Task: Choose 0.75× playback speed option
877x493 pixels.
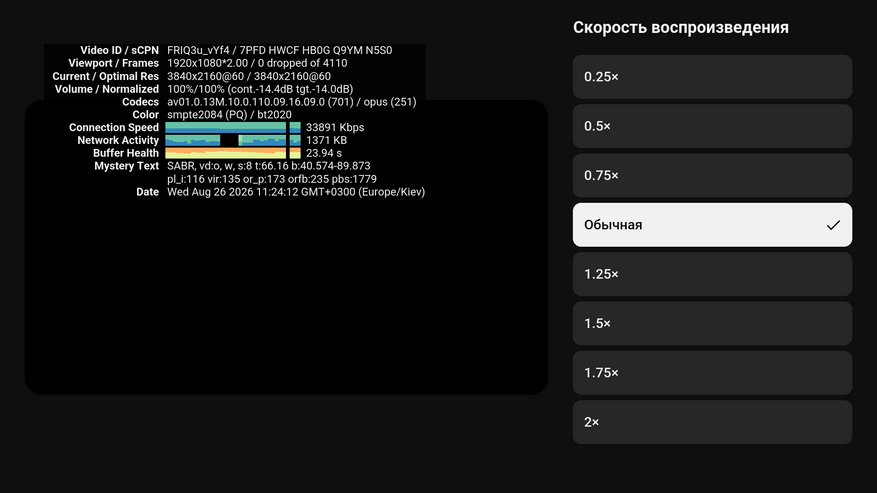Action: [712, 175]
